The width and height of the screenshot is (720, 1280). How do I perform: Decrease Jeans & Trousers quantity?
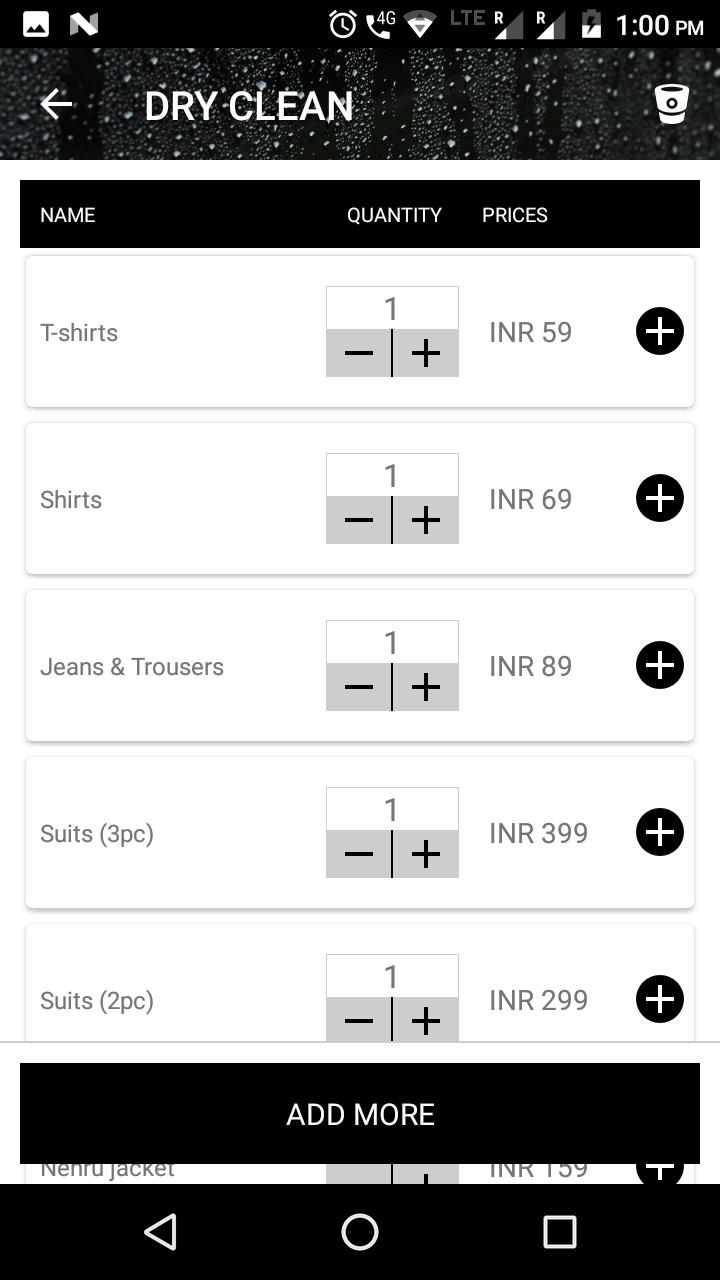[358, 687]
